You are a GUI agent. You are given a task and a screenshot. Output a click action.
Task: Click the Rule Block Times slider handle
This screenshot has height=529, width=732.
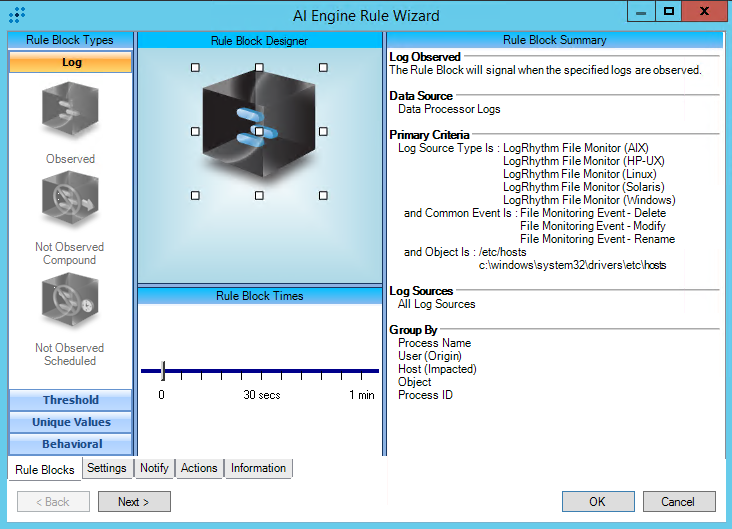(163, 371)
